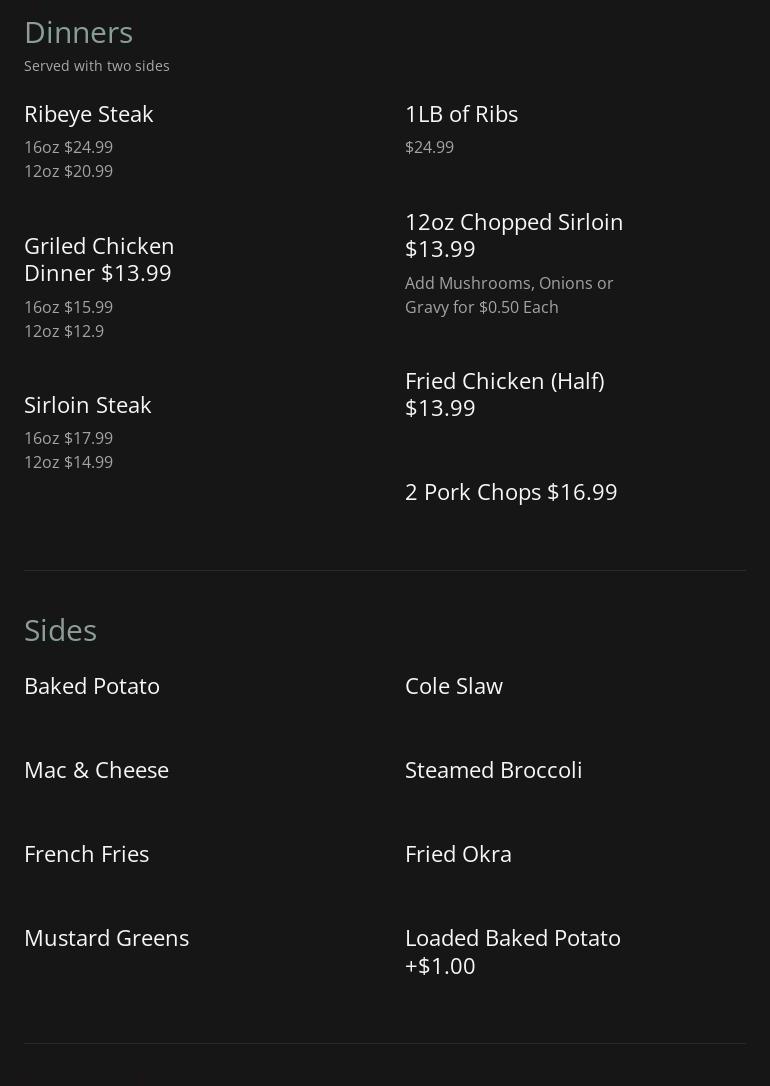Click Fried Chicken (Half) $13.99
The height and width of the screenshot is (1086, 770).
click(504, 394)
